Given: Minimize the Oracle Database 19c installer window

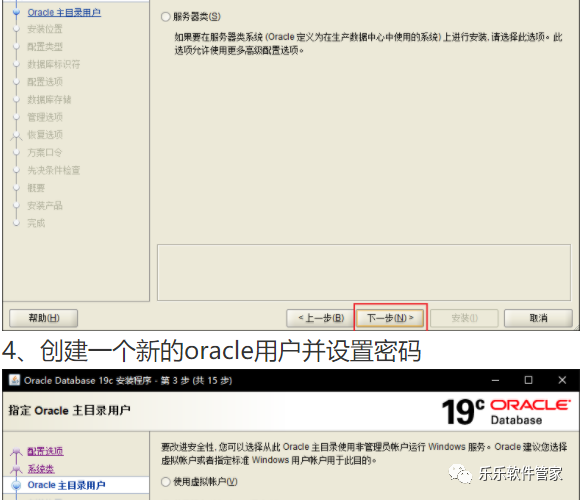Looking at the screenshot, I should coord(495,380).
